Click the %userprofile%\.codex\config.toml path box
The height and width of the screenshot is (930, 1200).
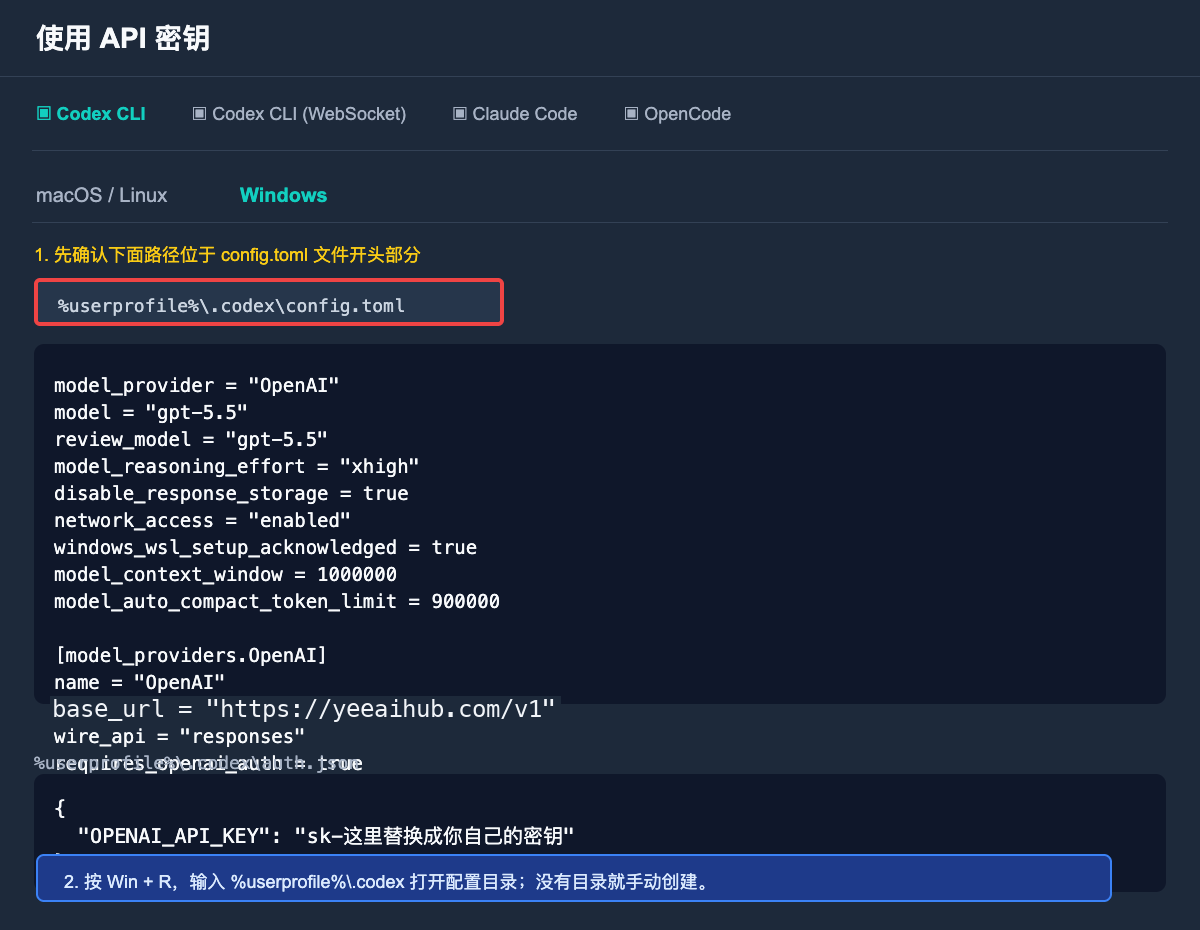(x=269, y=303)
